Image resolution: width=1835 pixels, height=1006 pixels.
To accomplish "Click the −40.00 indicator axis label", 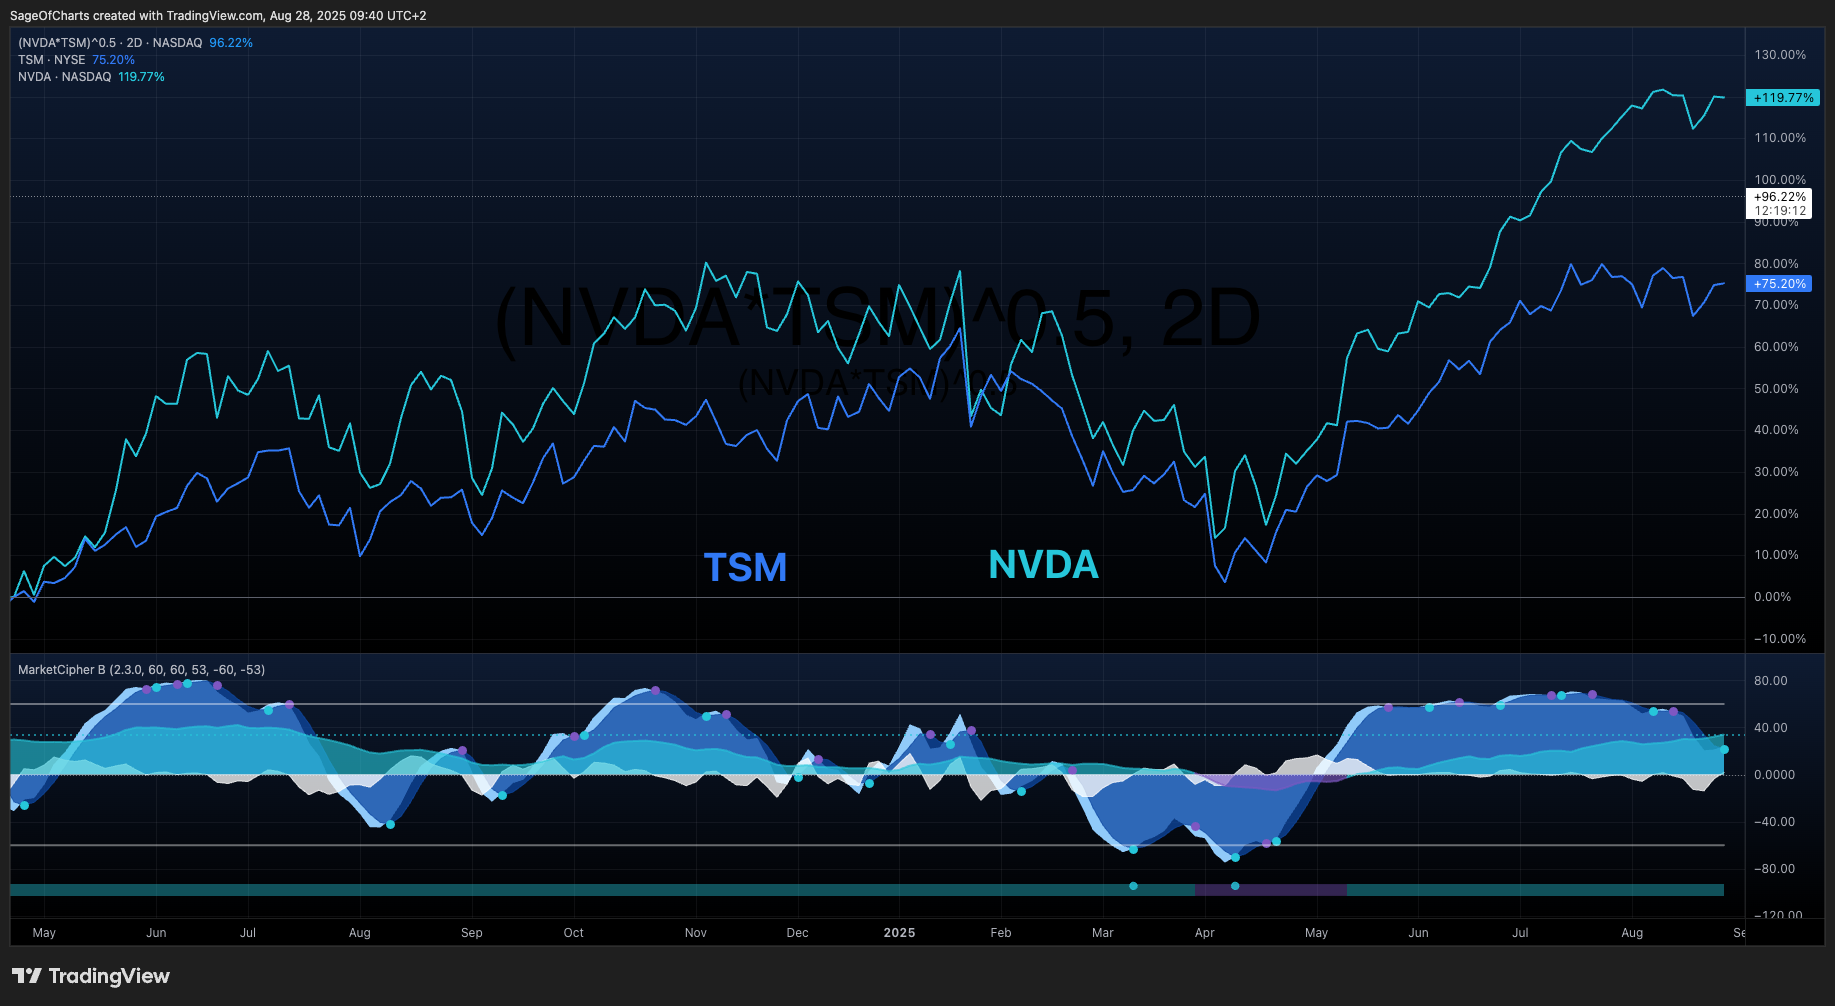I will 1774,822.
